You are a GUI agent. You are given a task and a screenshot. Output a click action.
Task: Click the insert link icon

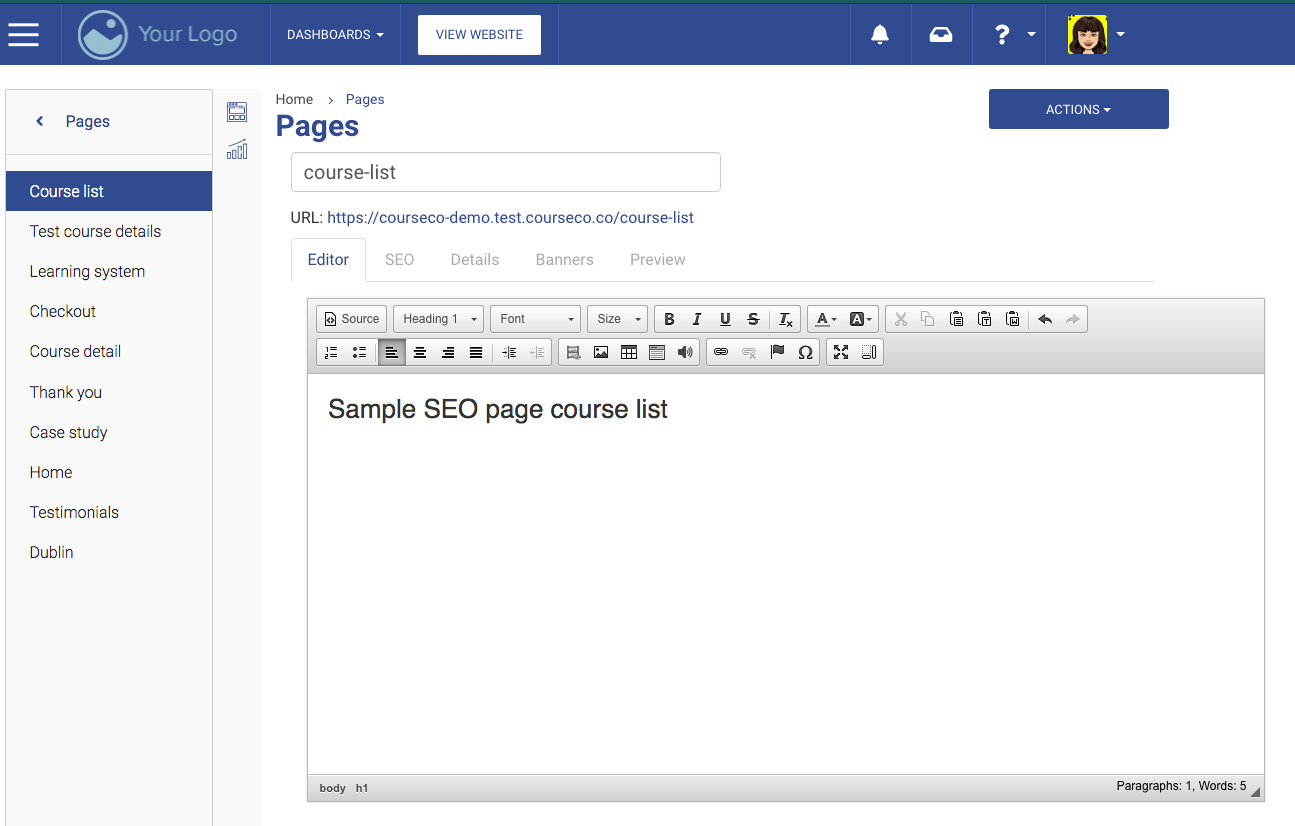tap(721, 352)
